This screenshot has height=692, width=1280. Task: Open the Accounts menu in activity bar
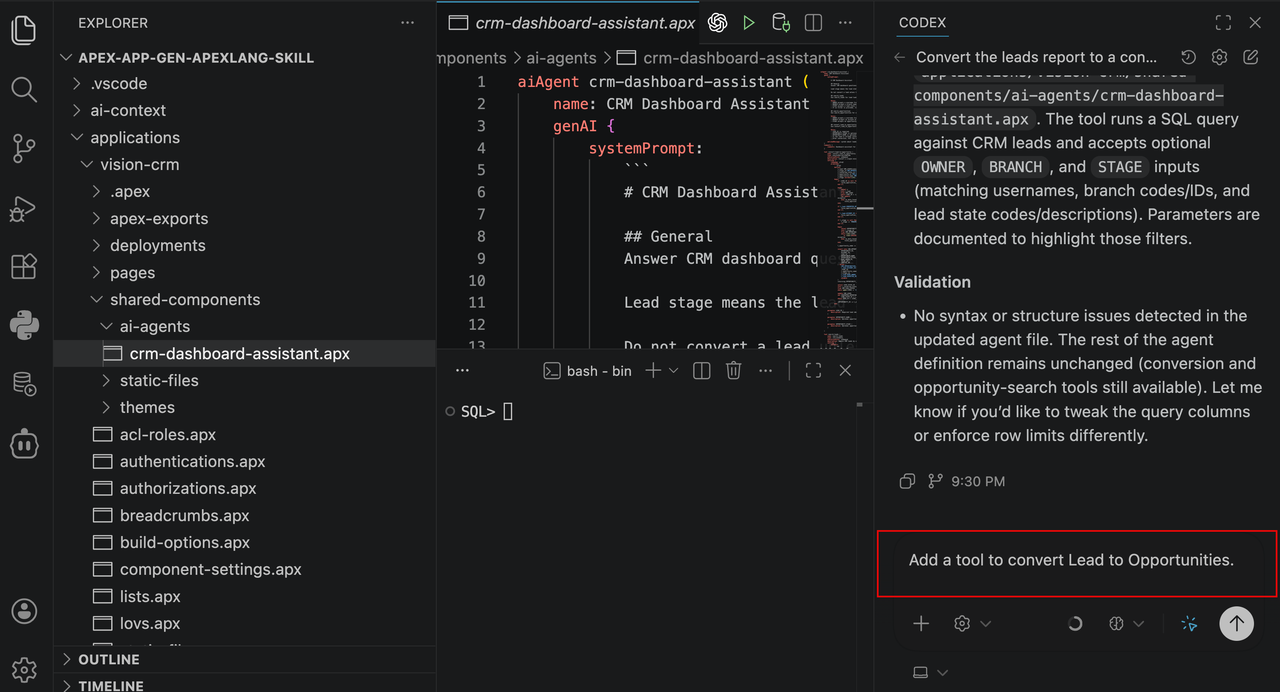[x=24, y=610]
